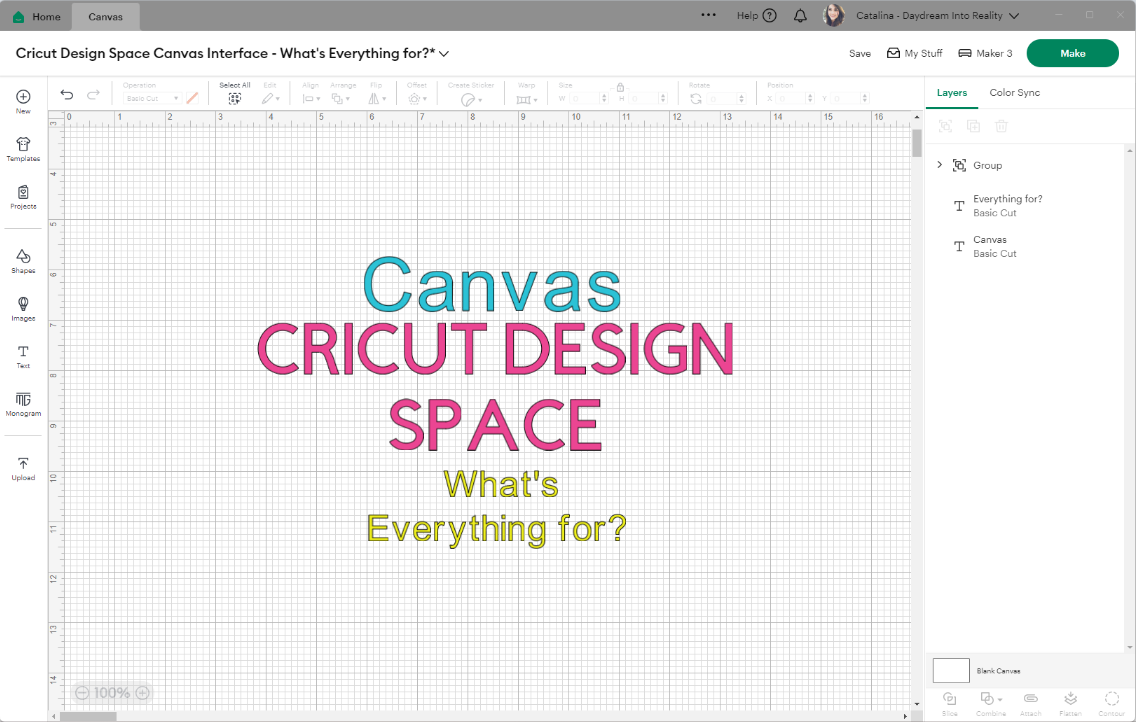The width and height of the screenshot is (1136, 722).
Task: Click the Select All toolbar icon
Action: click(x=234, y=97)
